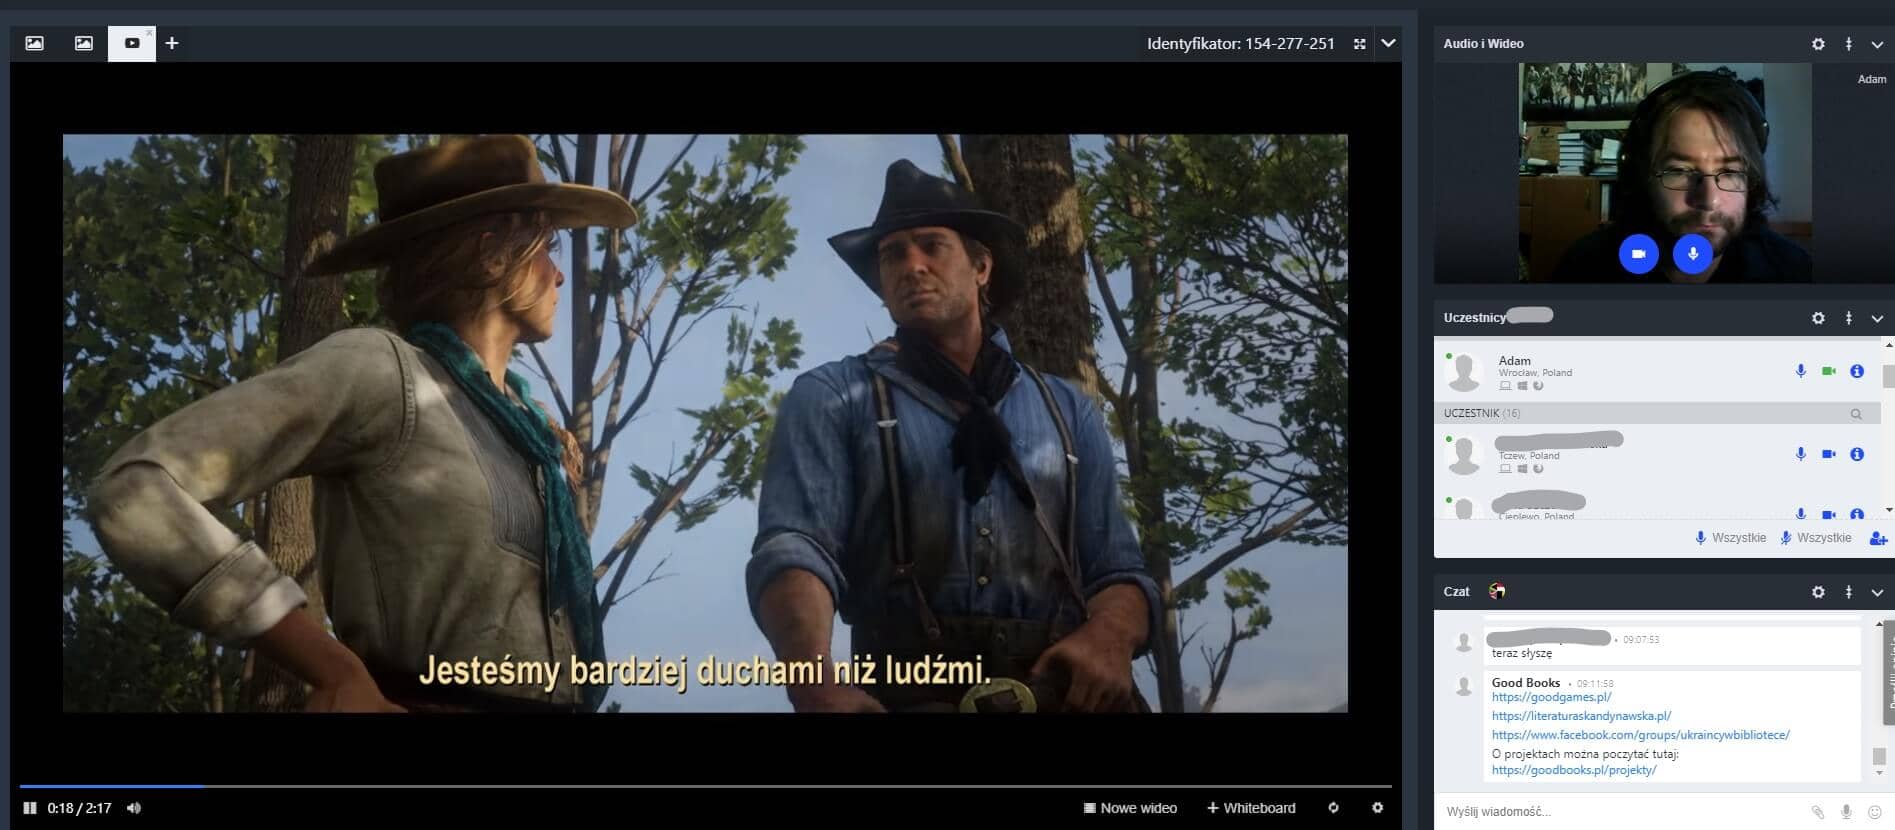The width and height of the screenshot is (1895, 830).
Task: Show info for participant Adam
Action: point(1857,371)
